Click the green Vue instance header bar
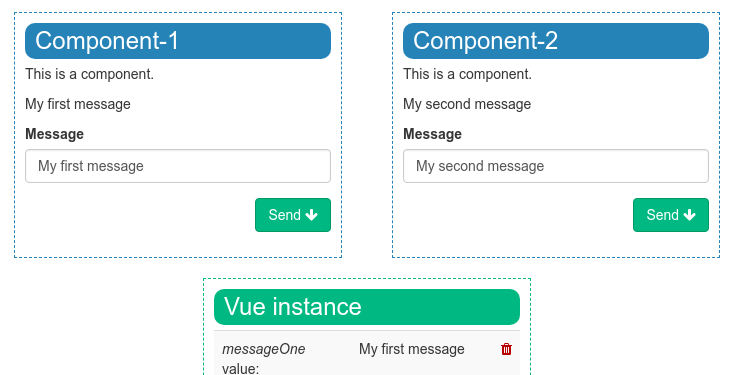 367,307
